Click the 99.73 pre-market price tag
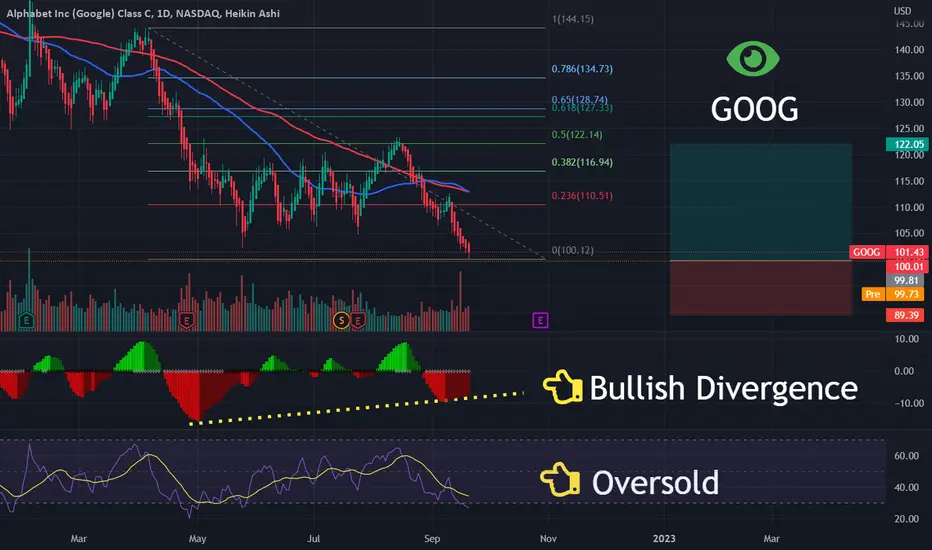 click(907, 294)
